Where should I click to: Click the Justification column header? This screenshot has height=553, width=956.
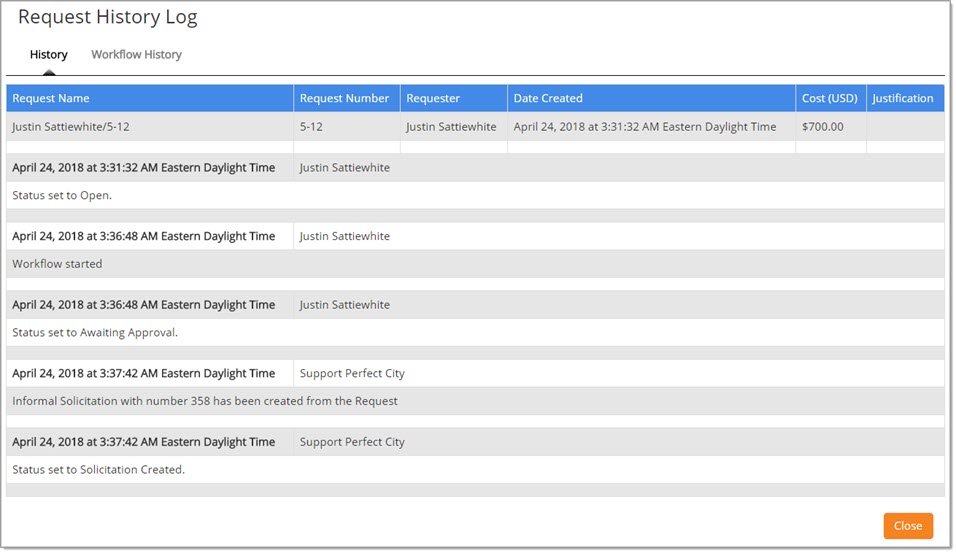click(x=902, y=98)
